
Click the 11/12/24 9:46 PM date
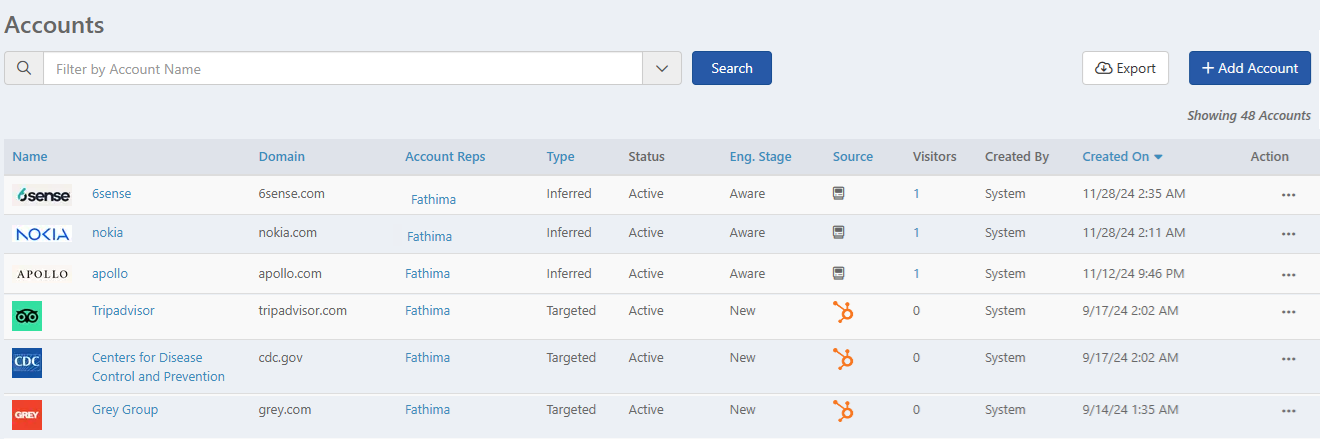click(x=1134, y=273)
